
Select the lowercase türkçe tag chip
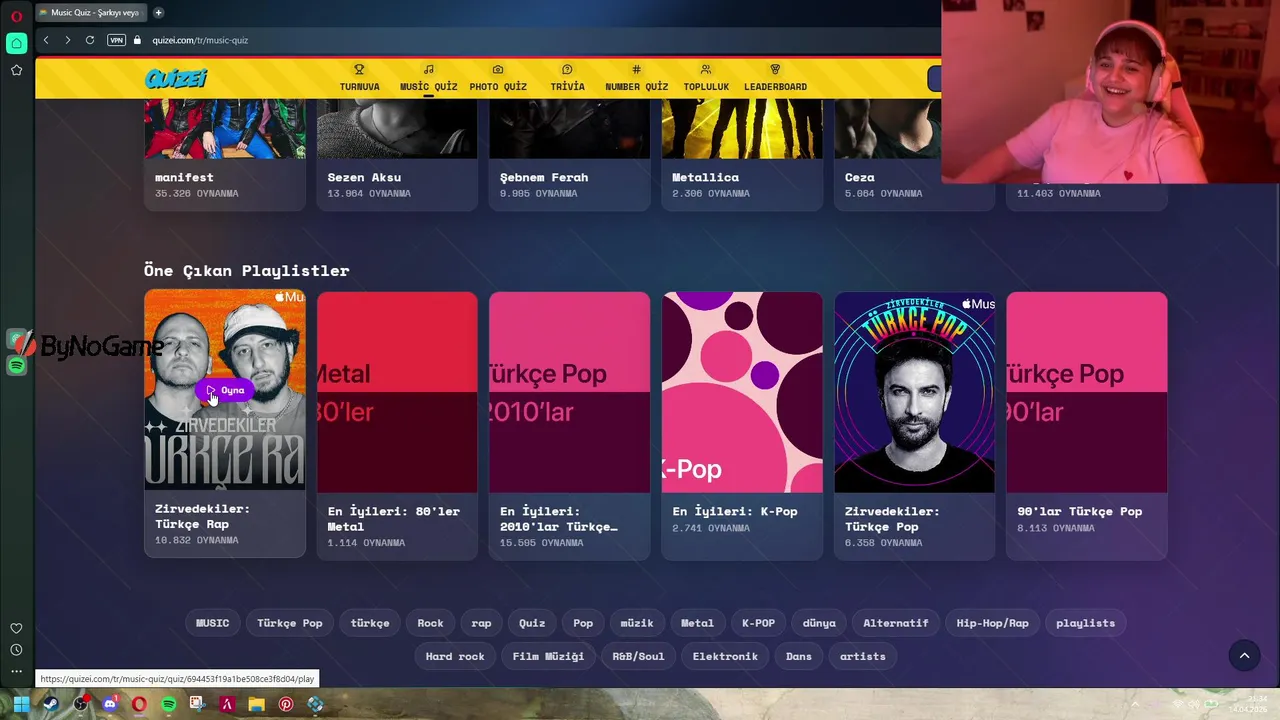pyautogui.click(x=370, y=623)
